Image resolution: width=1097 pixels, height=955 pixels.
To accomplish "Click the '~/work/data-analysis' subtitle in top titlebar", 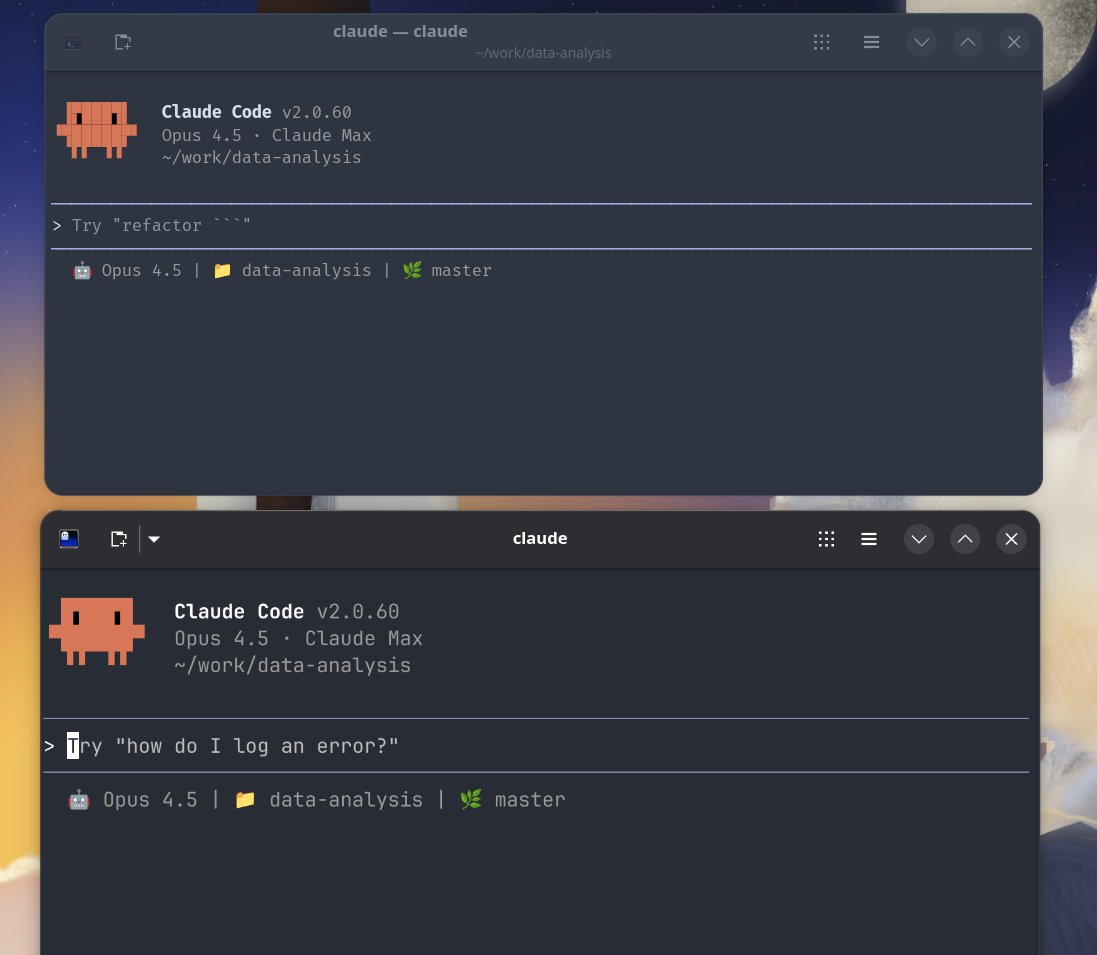I will (543, 53).
